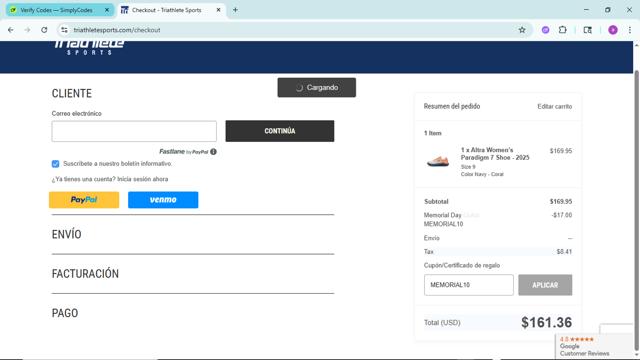Click the Subtotal $169.95 value
Image resolution: width=640 pixels, height=360 pixels.
point(560,202)
